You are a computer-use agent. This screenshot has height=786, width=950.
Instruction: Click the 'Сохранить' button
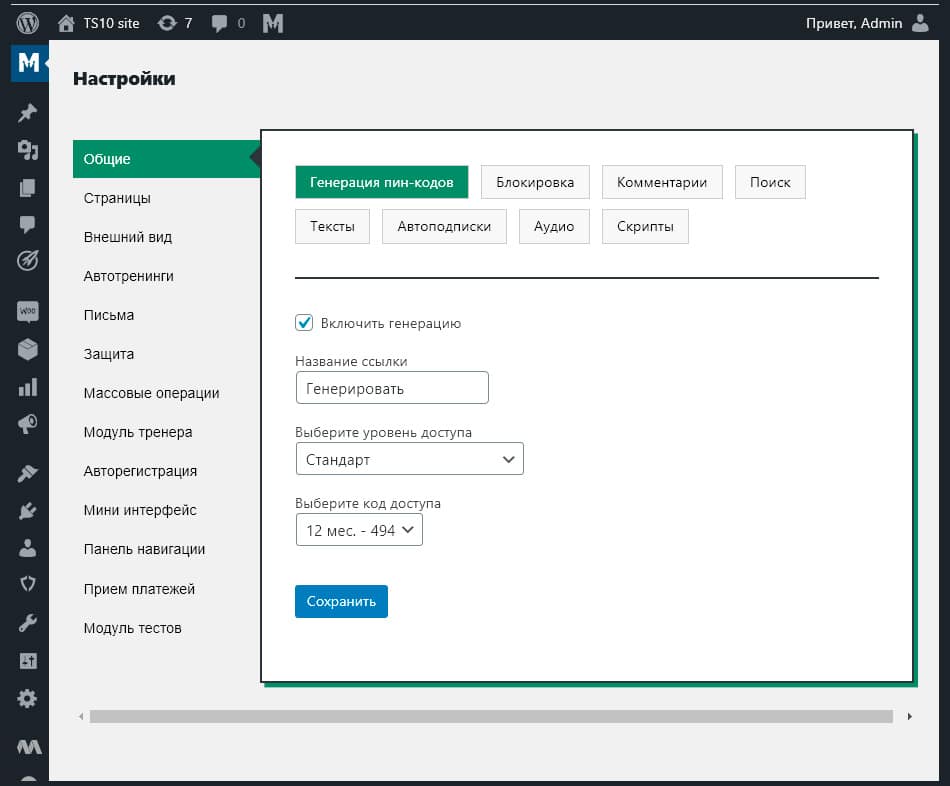coord(341,601)
